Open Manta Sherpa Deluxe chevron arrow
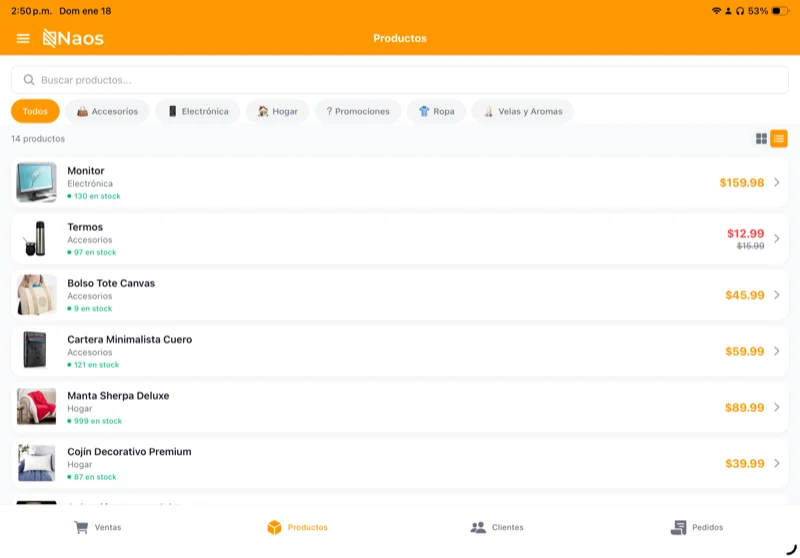 coord(777,407)
